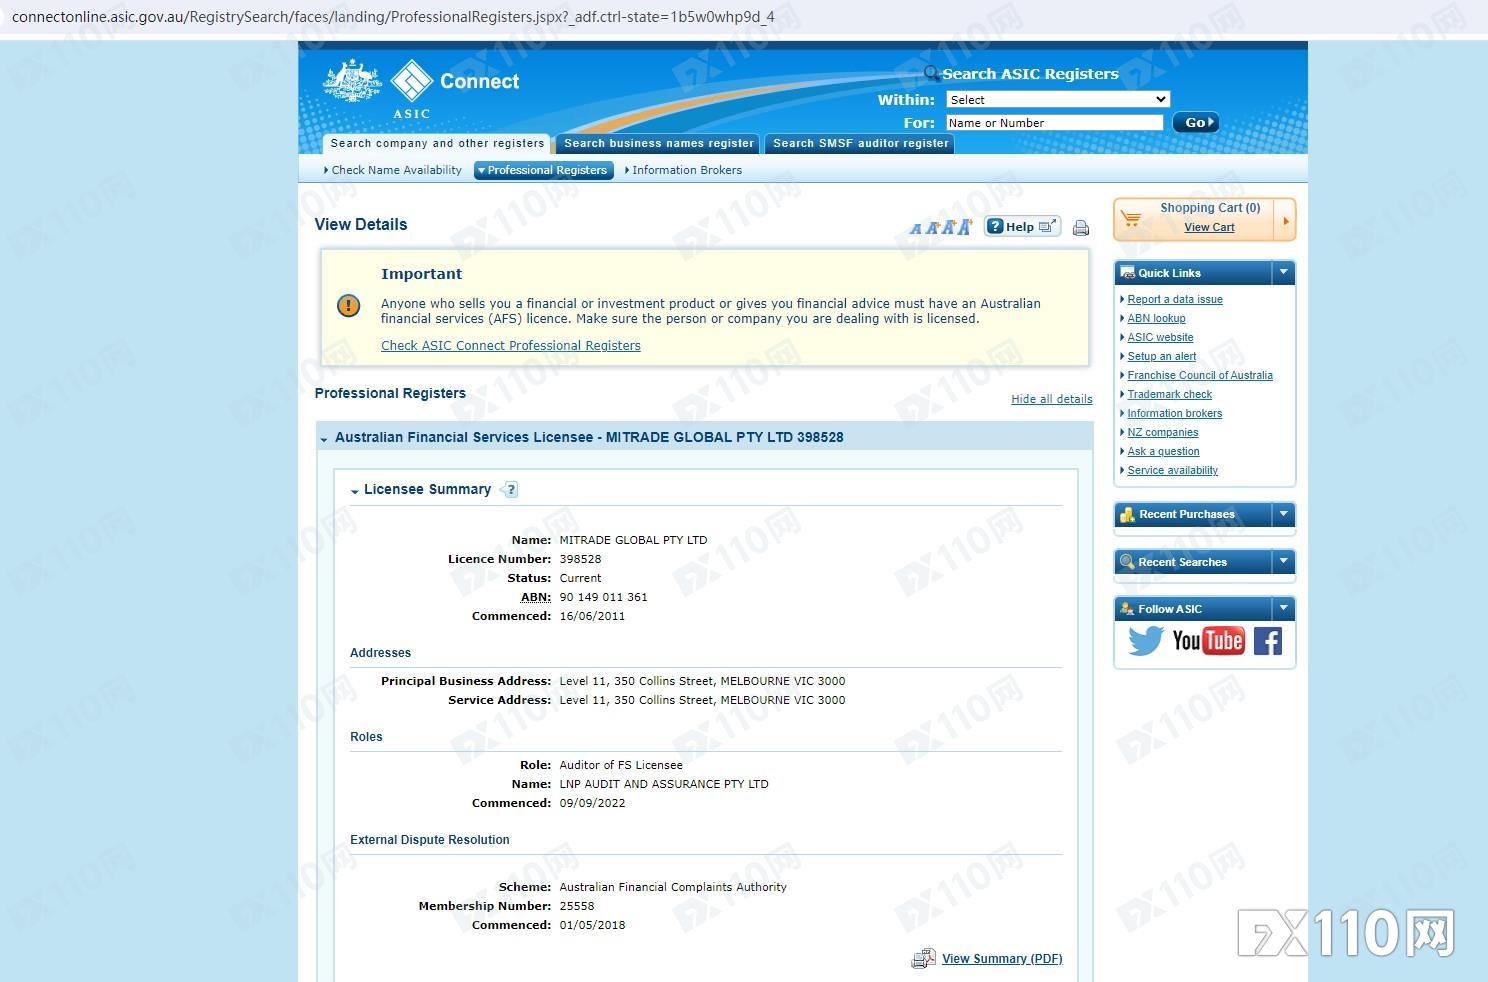
Task: Open Franchise Council of Australia link
Action: tap(1200, 375)
